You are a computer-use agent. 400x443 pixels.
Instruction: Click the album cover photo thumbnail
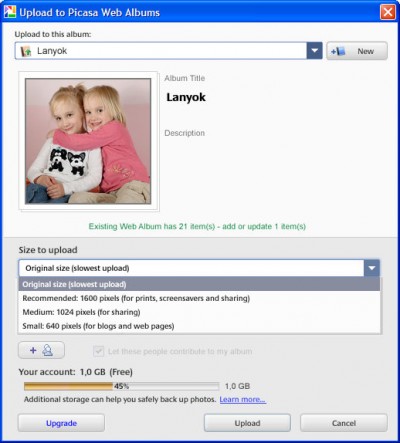[x=88, y=141]
